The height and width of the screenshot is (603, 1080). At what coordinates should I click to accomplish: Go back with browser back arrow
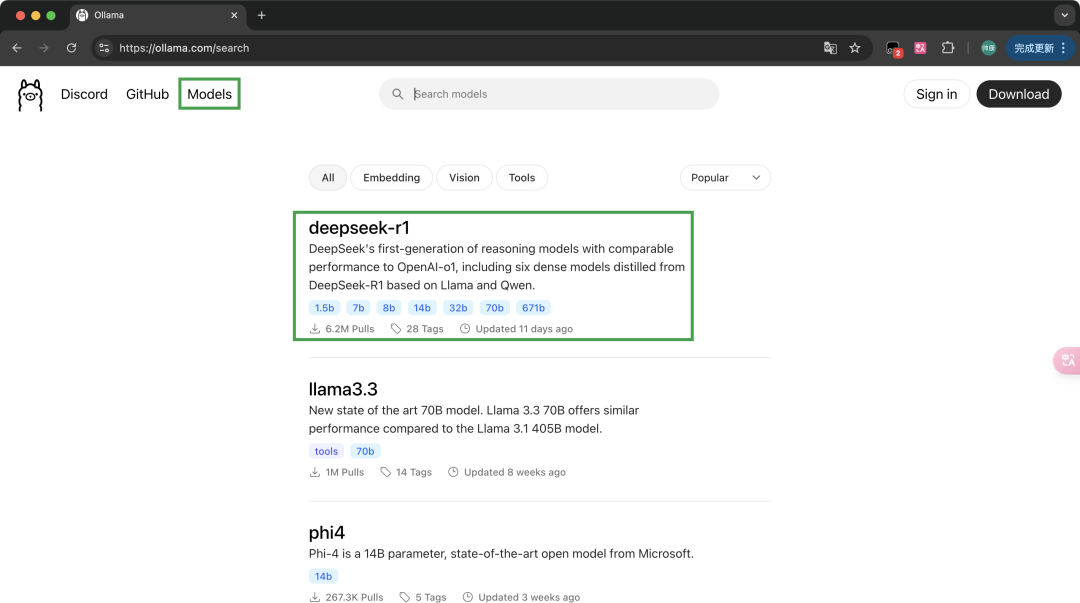coord(17,48)
